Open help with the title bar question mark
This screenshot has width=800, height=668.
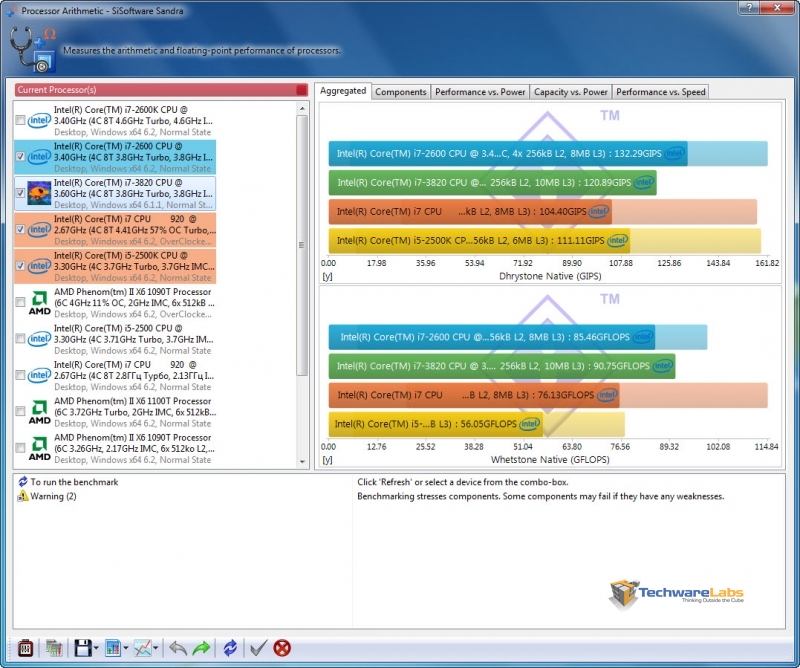coord(749,7)
